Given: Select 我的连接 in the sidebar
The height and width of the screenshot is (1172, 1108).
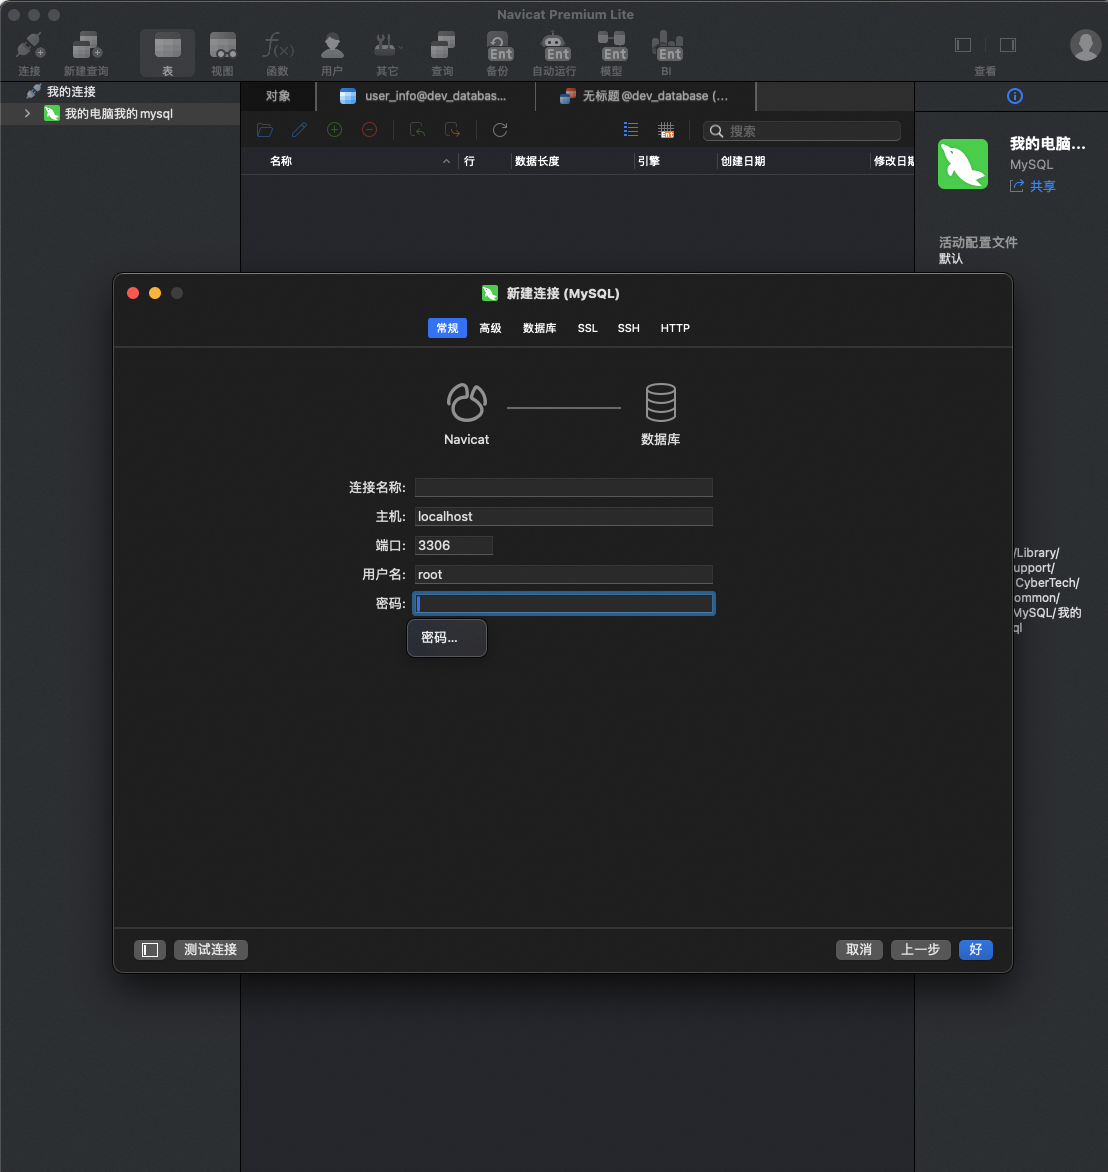Looking at the screenshot, I should 71,91.
